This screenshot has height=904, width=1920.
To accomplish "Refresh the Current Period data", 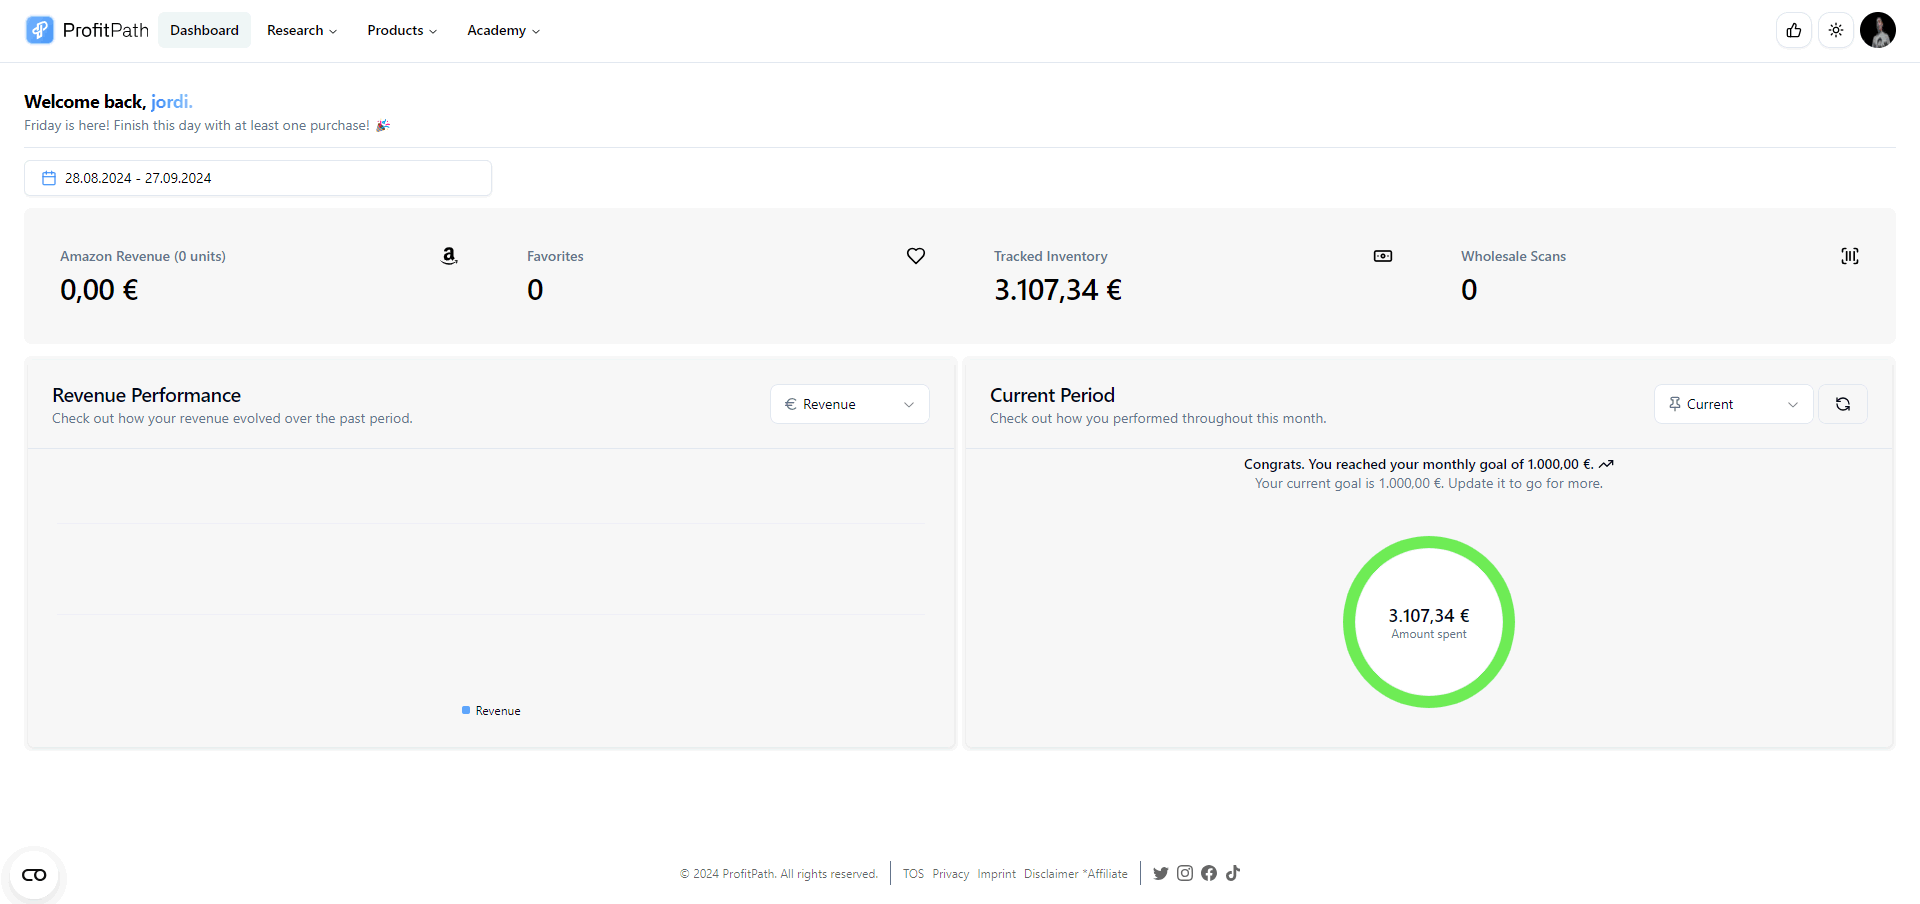I will click(1843, 404).
